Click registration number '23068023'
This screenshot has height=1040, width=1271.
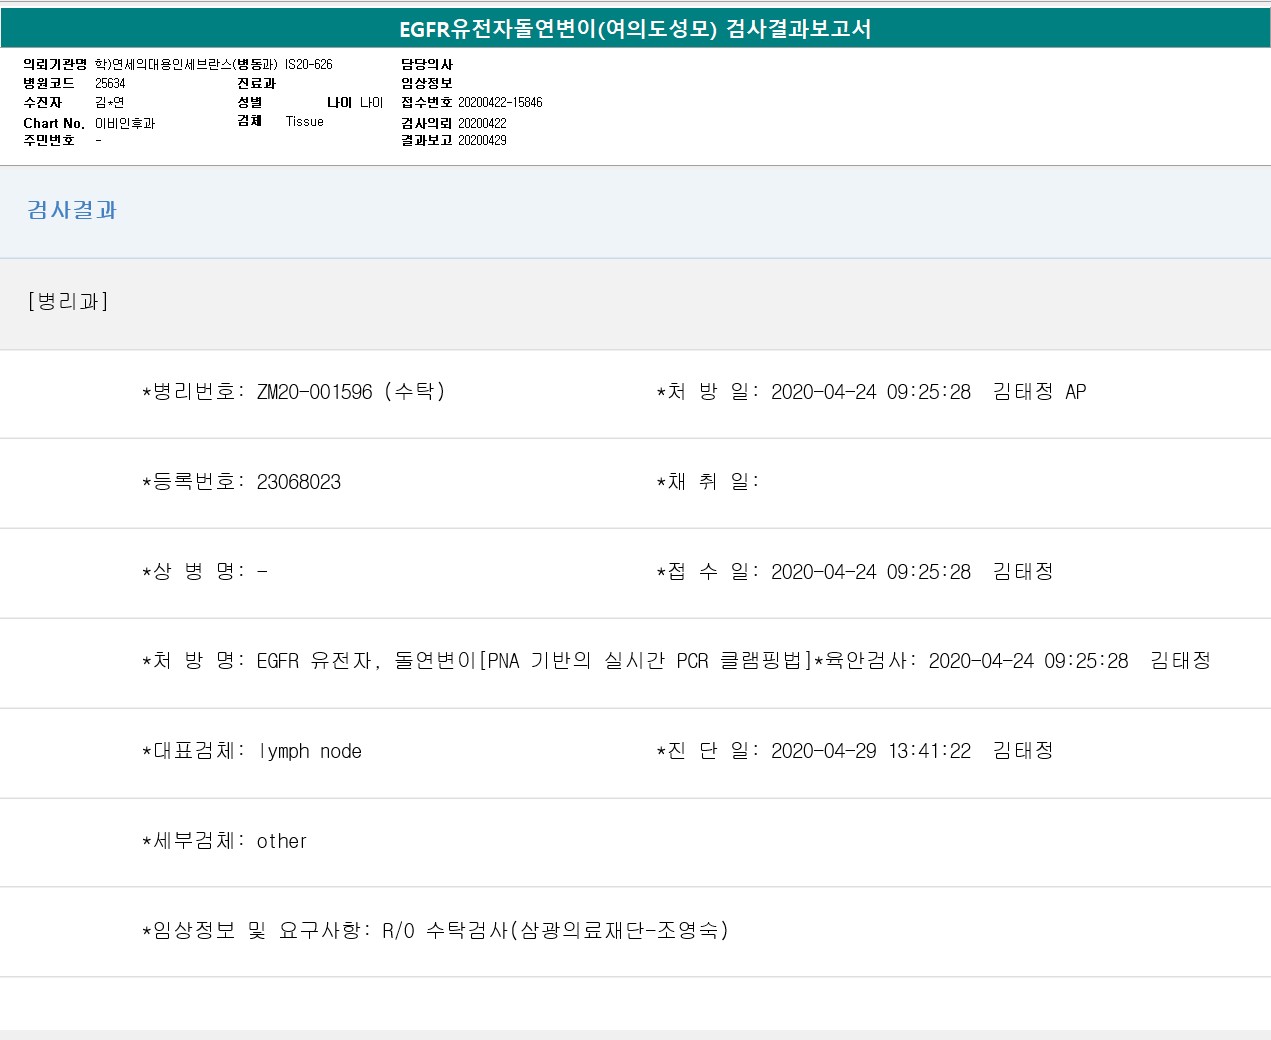point(299,482)
